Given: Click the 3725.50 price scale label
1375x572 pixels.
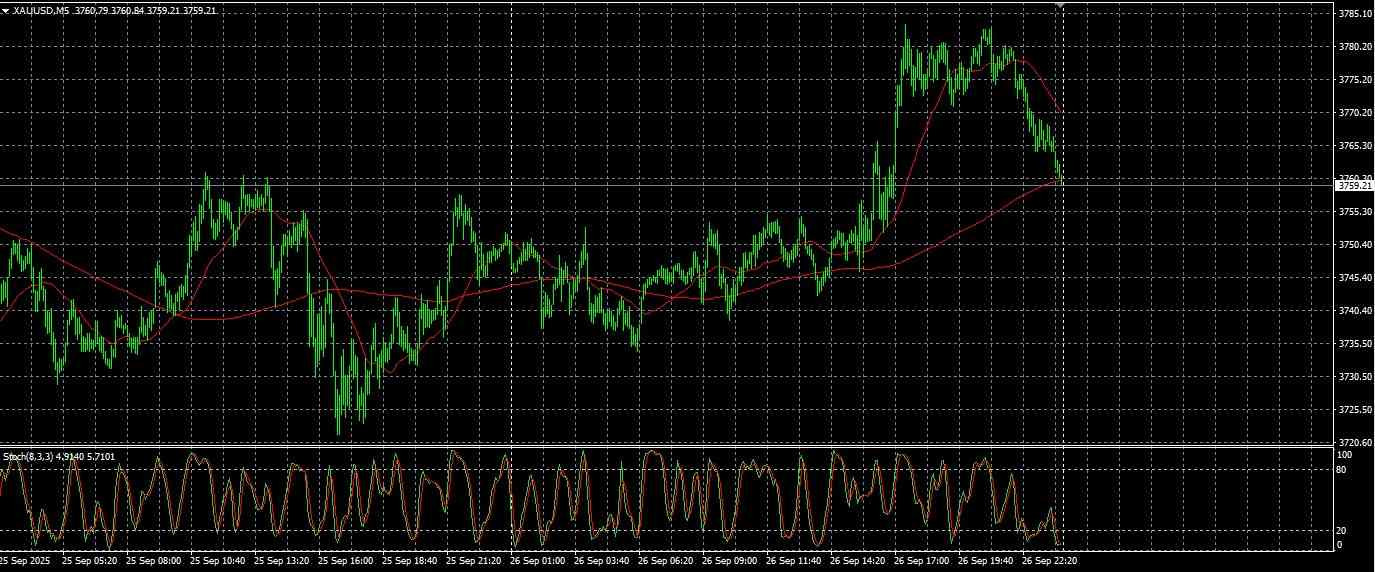Looking at the screenshot, I should [x=1354, y=410].
